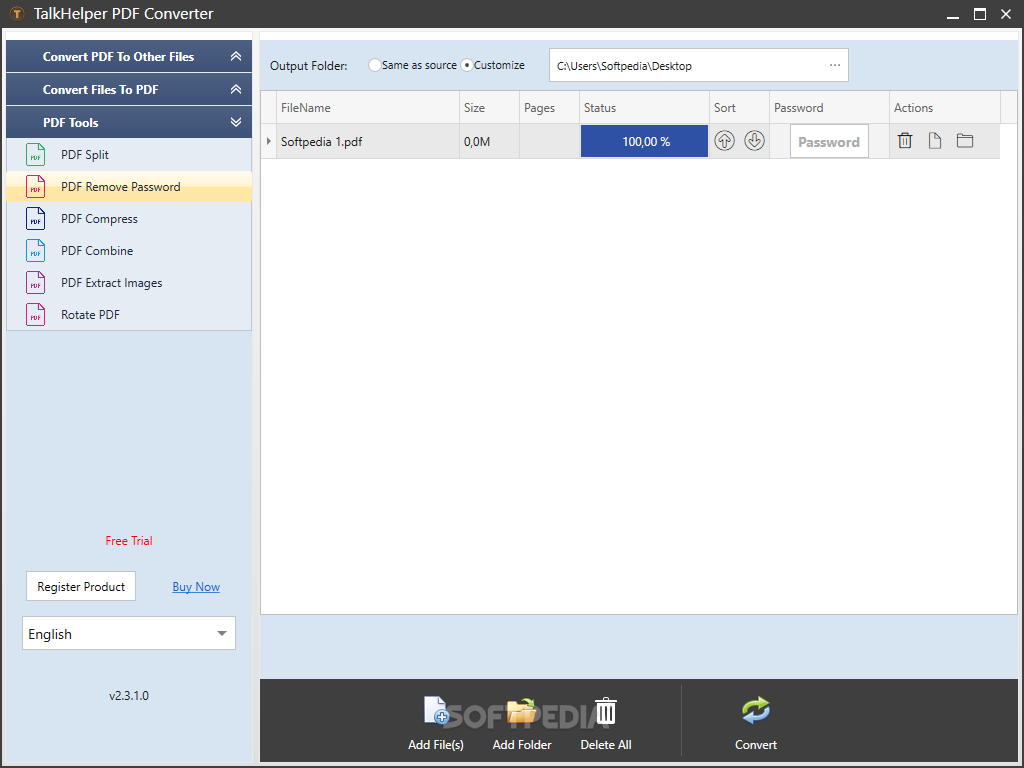The image size is (1024, 768).
Task: Maximize the TalkHelper window
Action: pos(980,14)
